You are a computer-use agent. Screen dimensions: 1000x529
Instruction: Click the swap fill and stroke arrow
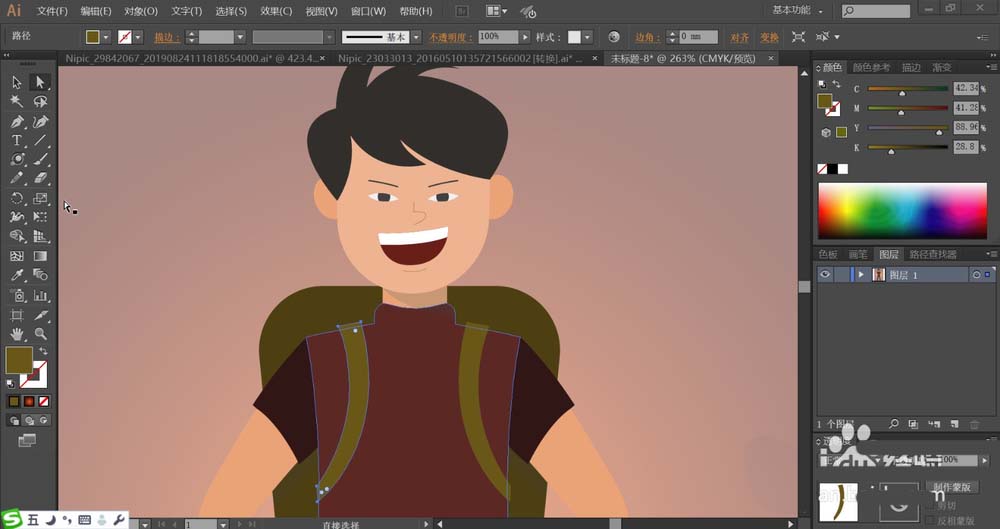[x=43, y=351]
